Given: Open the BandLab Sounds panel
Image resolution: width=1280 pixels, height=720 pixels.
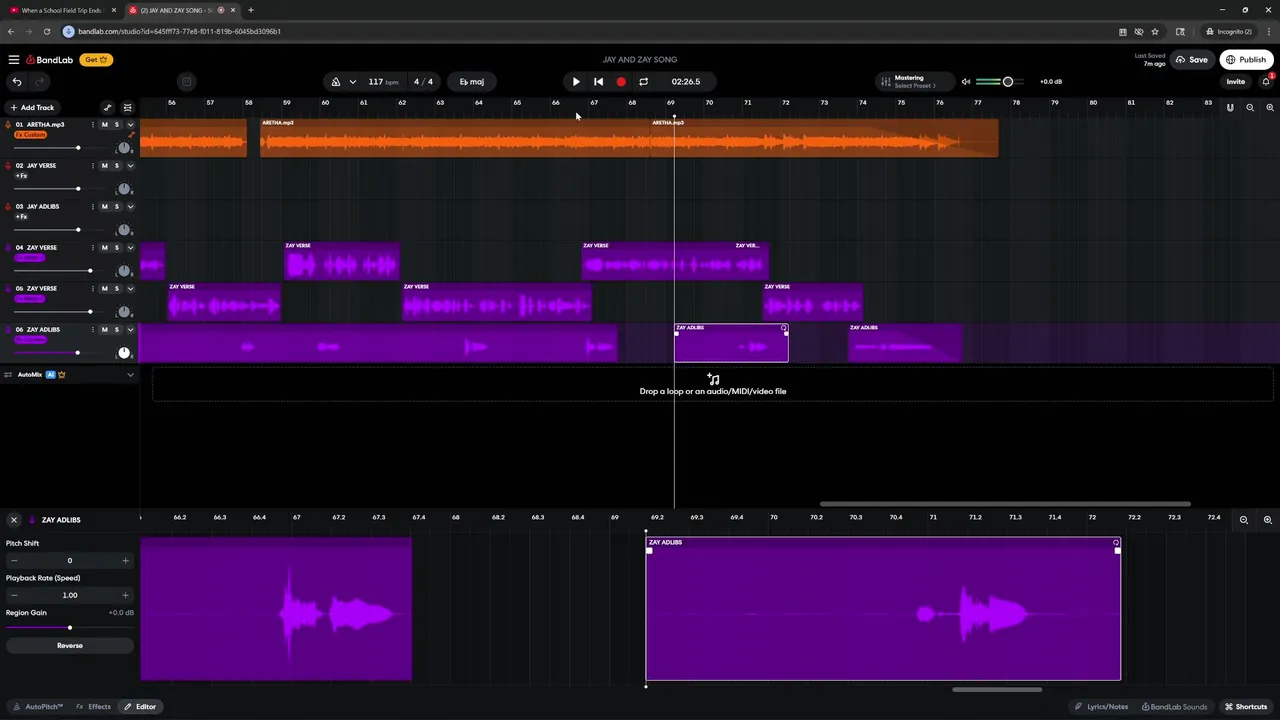Looking at the screenshot, I should pyautogui.click(x=1175, y=707).
